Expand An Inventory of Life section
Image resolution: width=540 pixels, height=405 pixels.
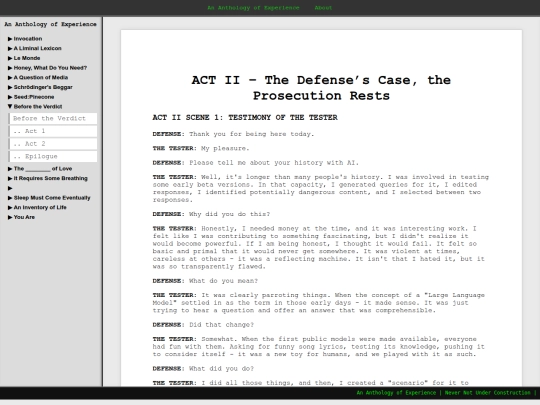coord(37,207)
